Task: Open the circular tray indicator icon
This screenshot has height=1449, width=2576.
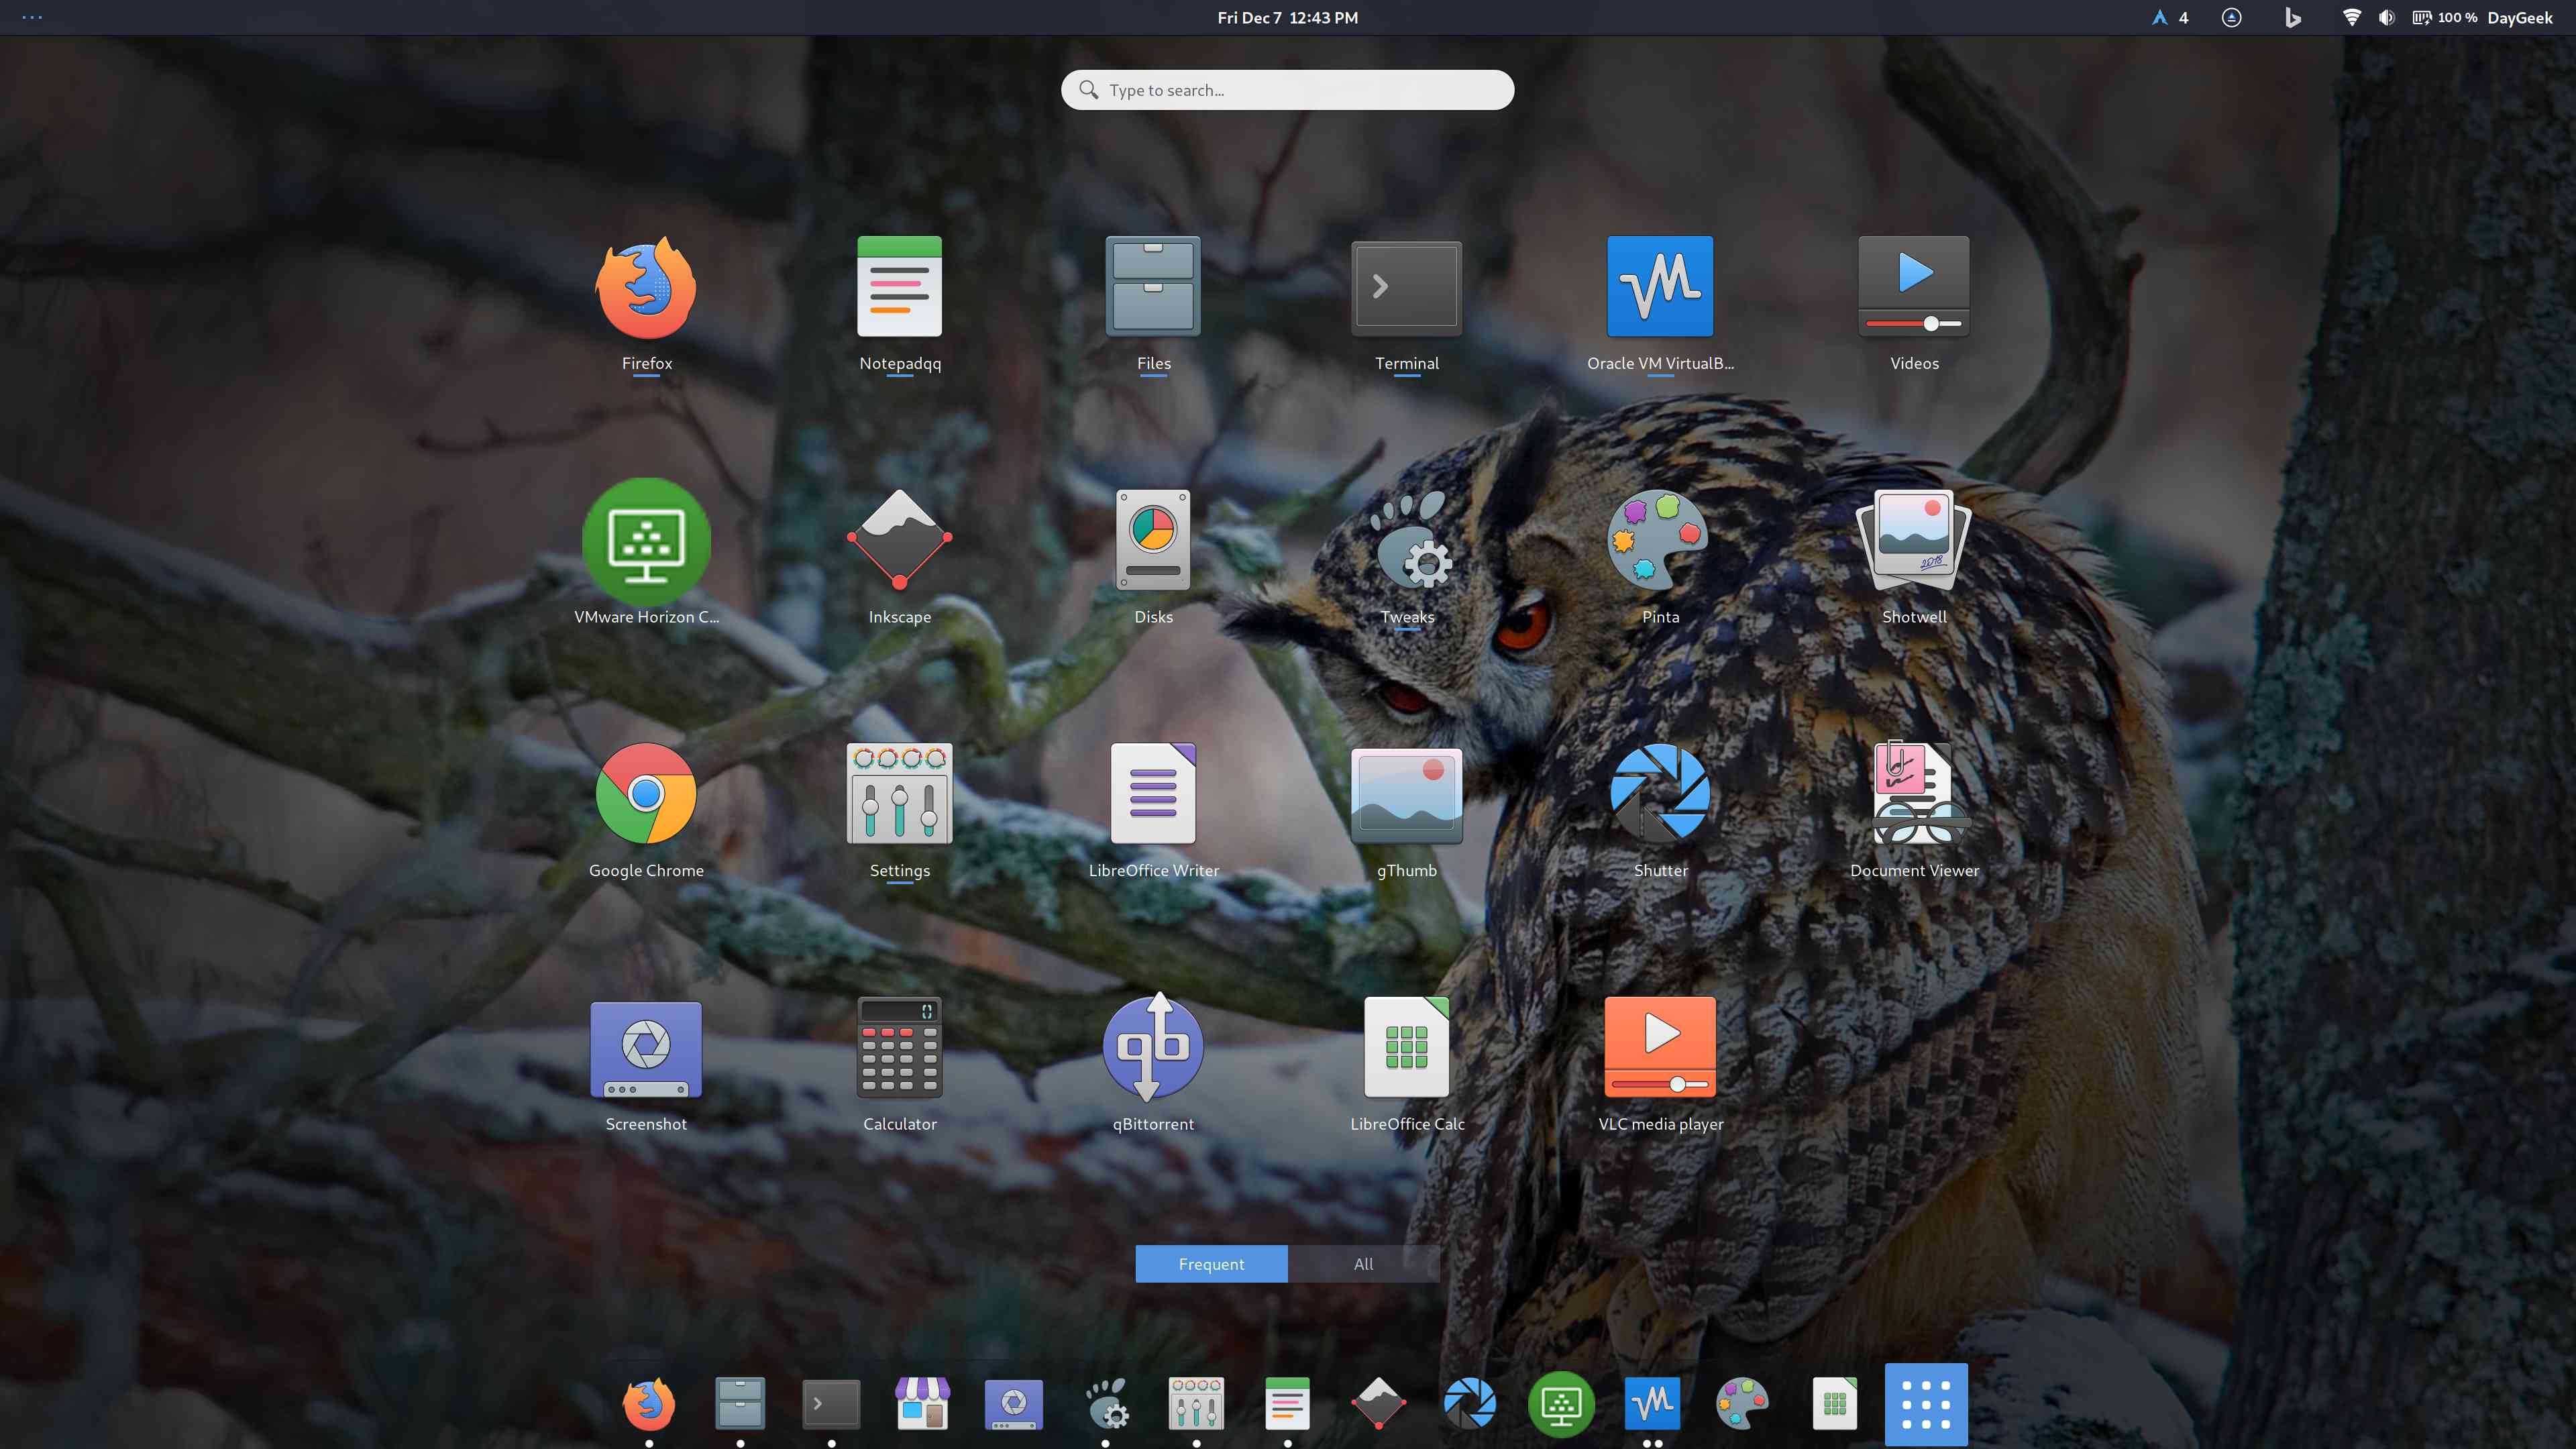Action: pyautogui.click(x=2231, y=17)
